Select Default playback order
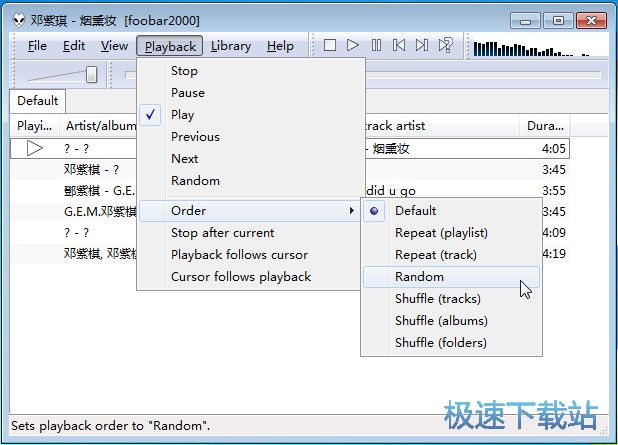The height and width of the screenshot is (445, 618). 451,211
